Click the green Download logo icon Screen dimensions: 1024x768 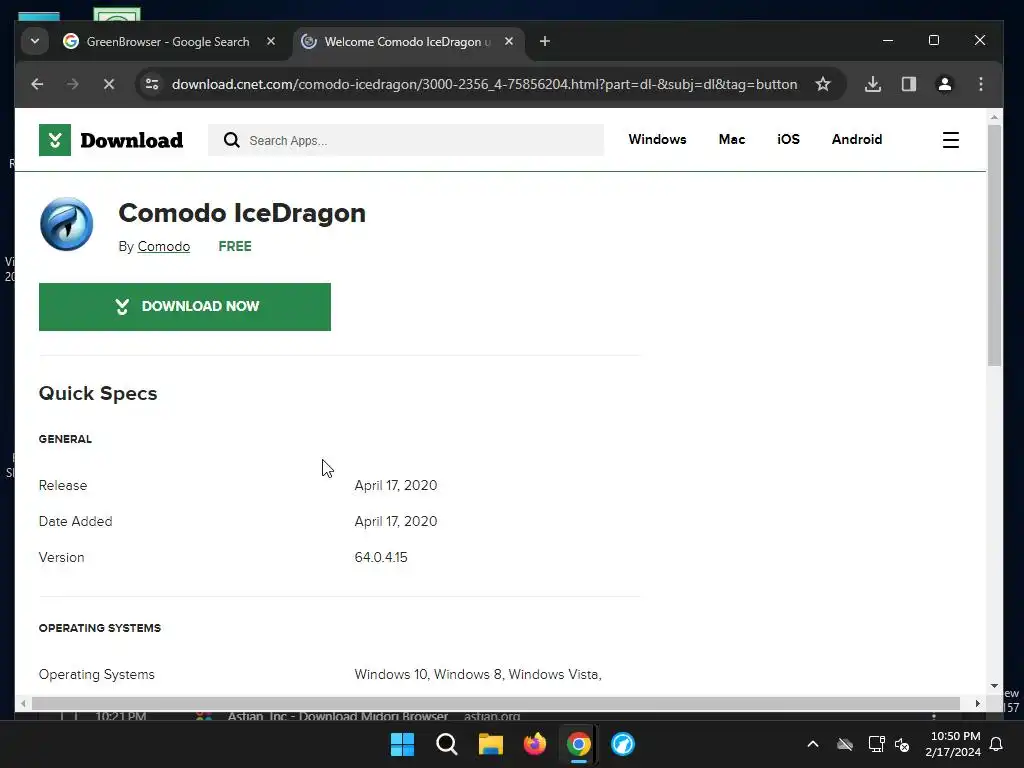[x=55, y=140]
